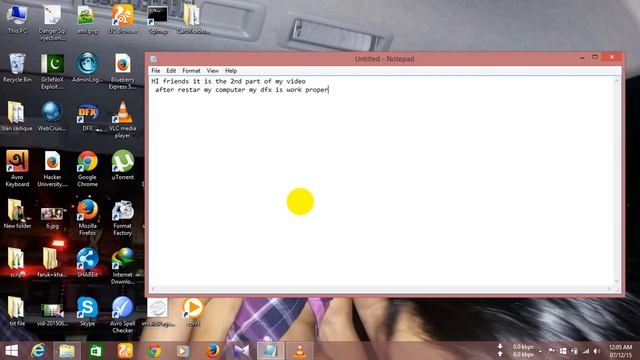The width and height of the screenshot is (640, 360).
Task: Open the txt file folder icon
Action: 17,311
